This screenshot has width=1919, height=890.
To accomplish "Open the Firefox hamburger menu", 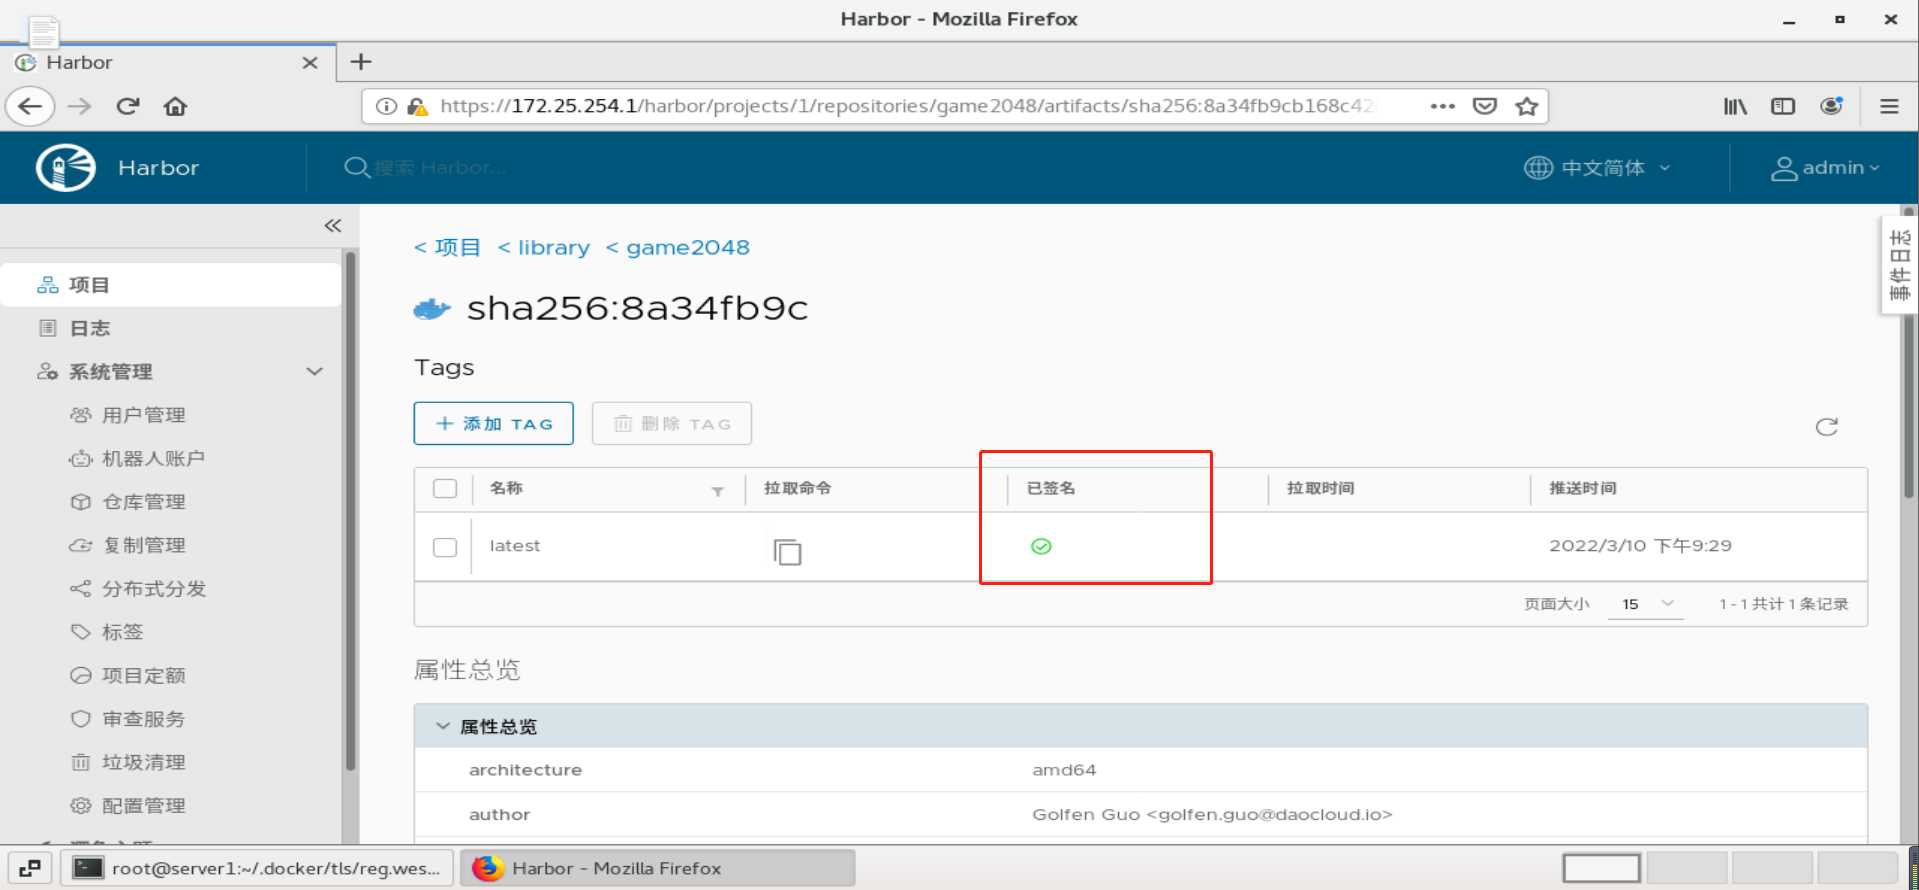I will point(1889,106).
